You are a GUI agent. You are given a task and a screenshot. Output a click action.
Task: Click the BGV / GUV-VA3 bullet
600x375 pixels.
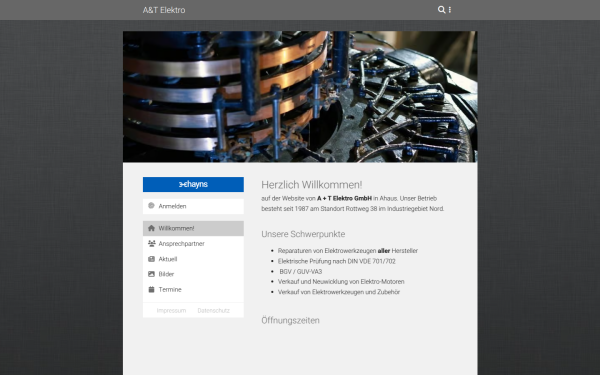[300, 272]
